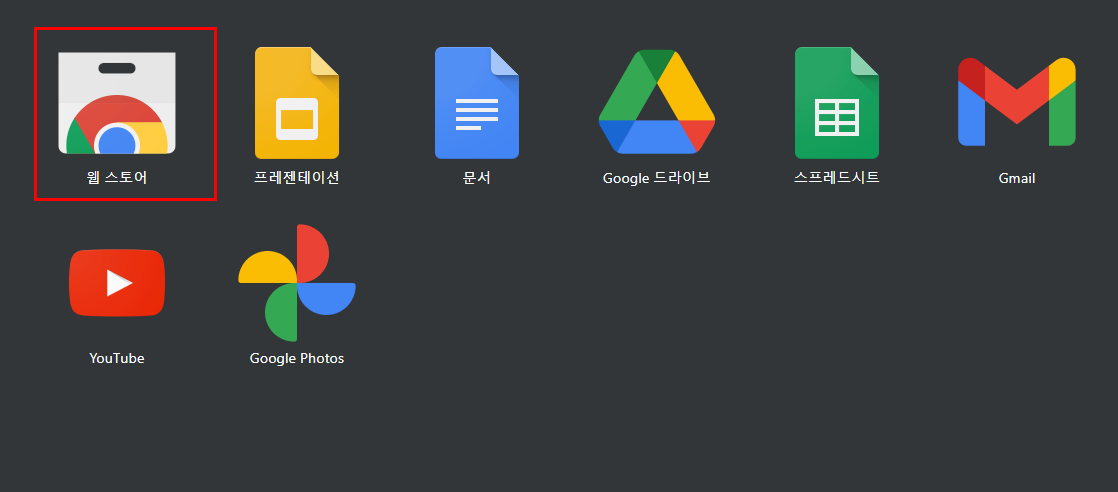The width and height of the screenshot is (1118, 492).
Task: Launch the Google Sheets 스프레드시트 icon
Action: point(837,103)
